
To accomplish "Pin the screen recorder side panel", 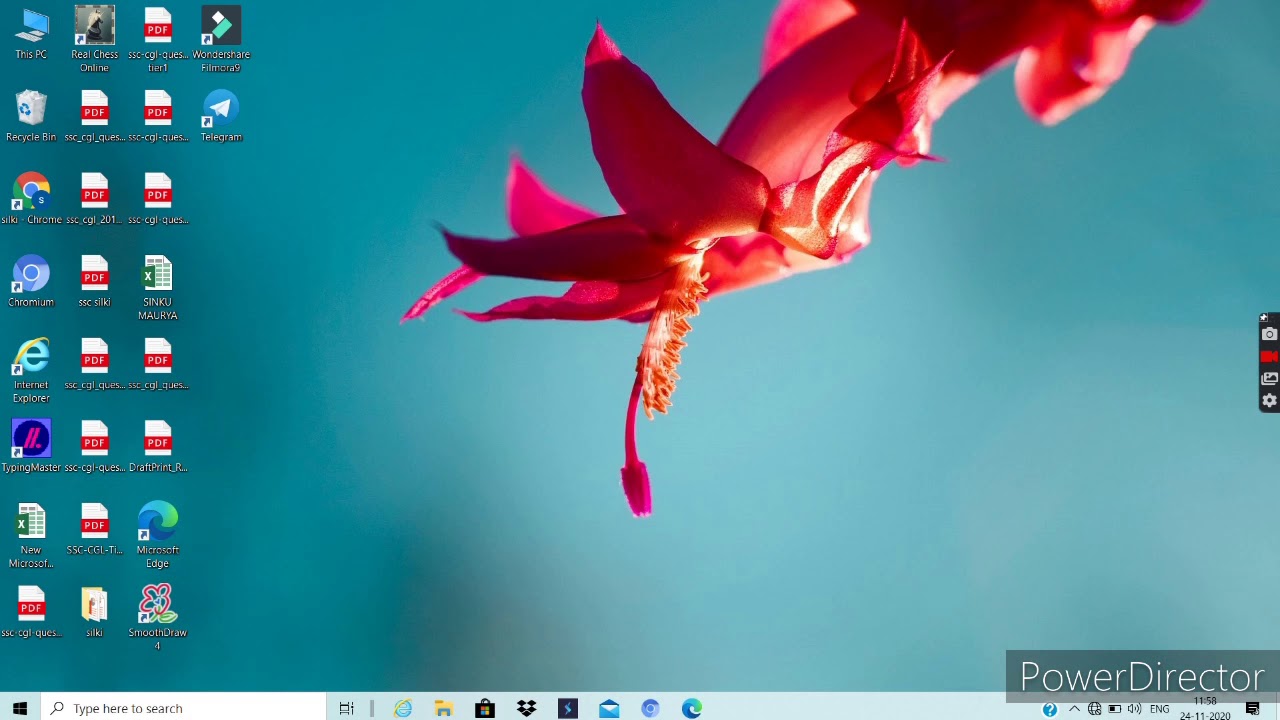I will [1263, 318].
